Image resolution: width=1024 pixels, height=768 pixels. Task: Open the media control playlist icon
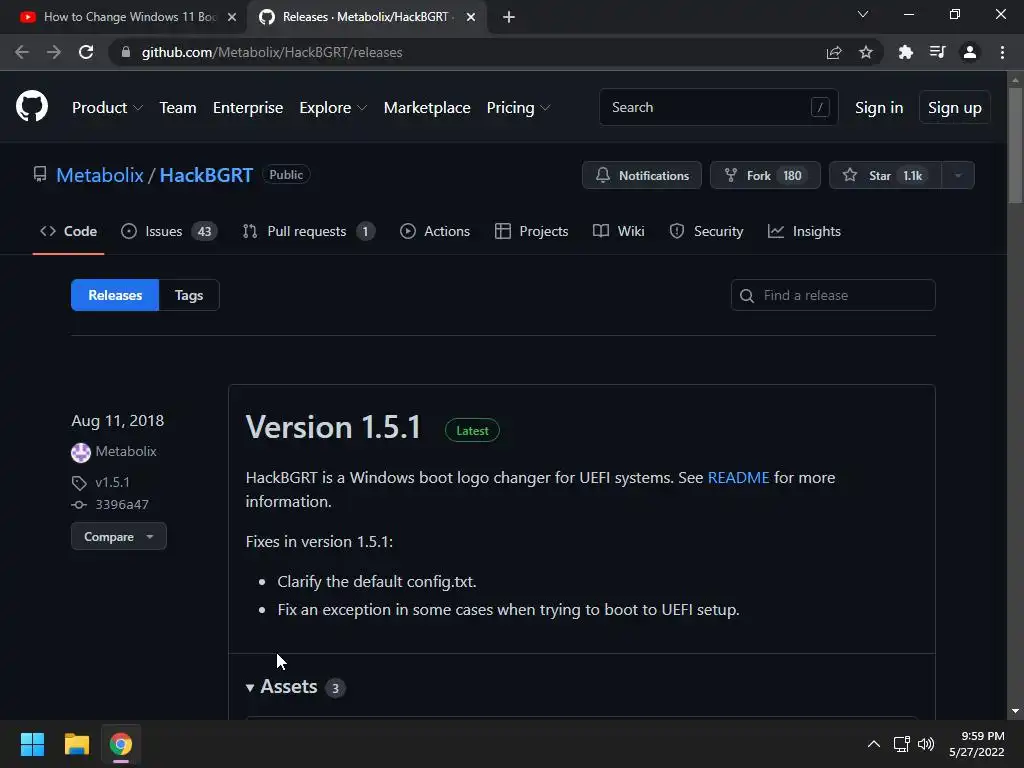(938, 52)
